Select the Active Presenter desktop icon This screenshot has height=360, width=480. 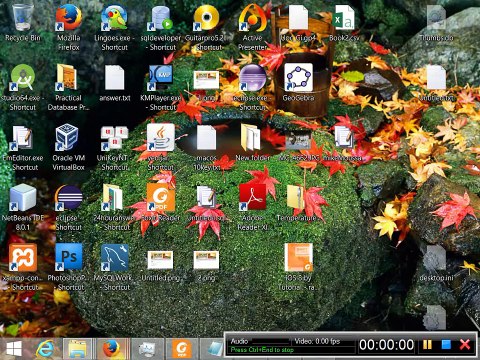(252, 17)
